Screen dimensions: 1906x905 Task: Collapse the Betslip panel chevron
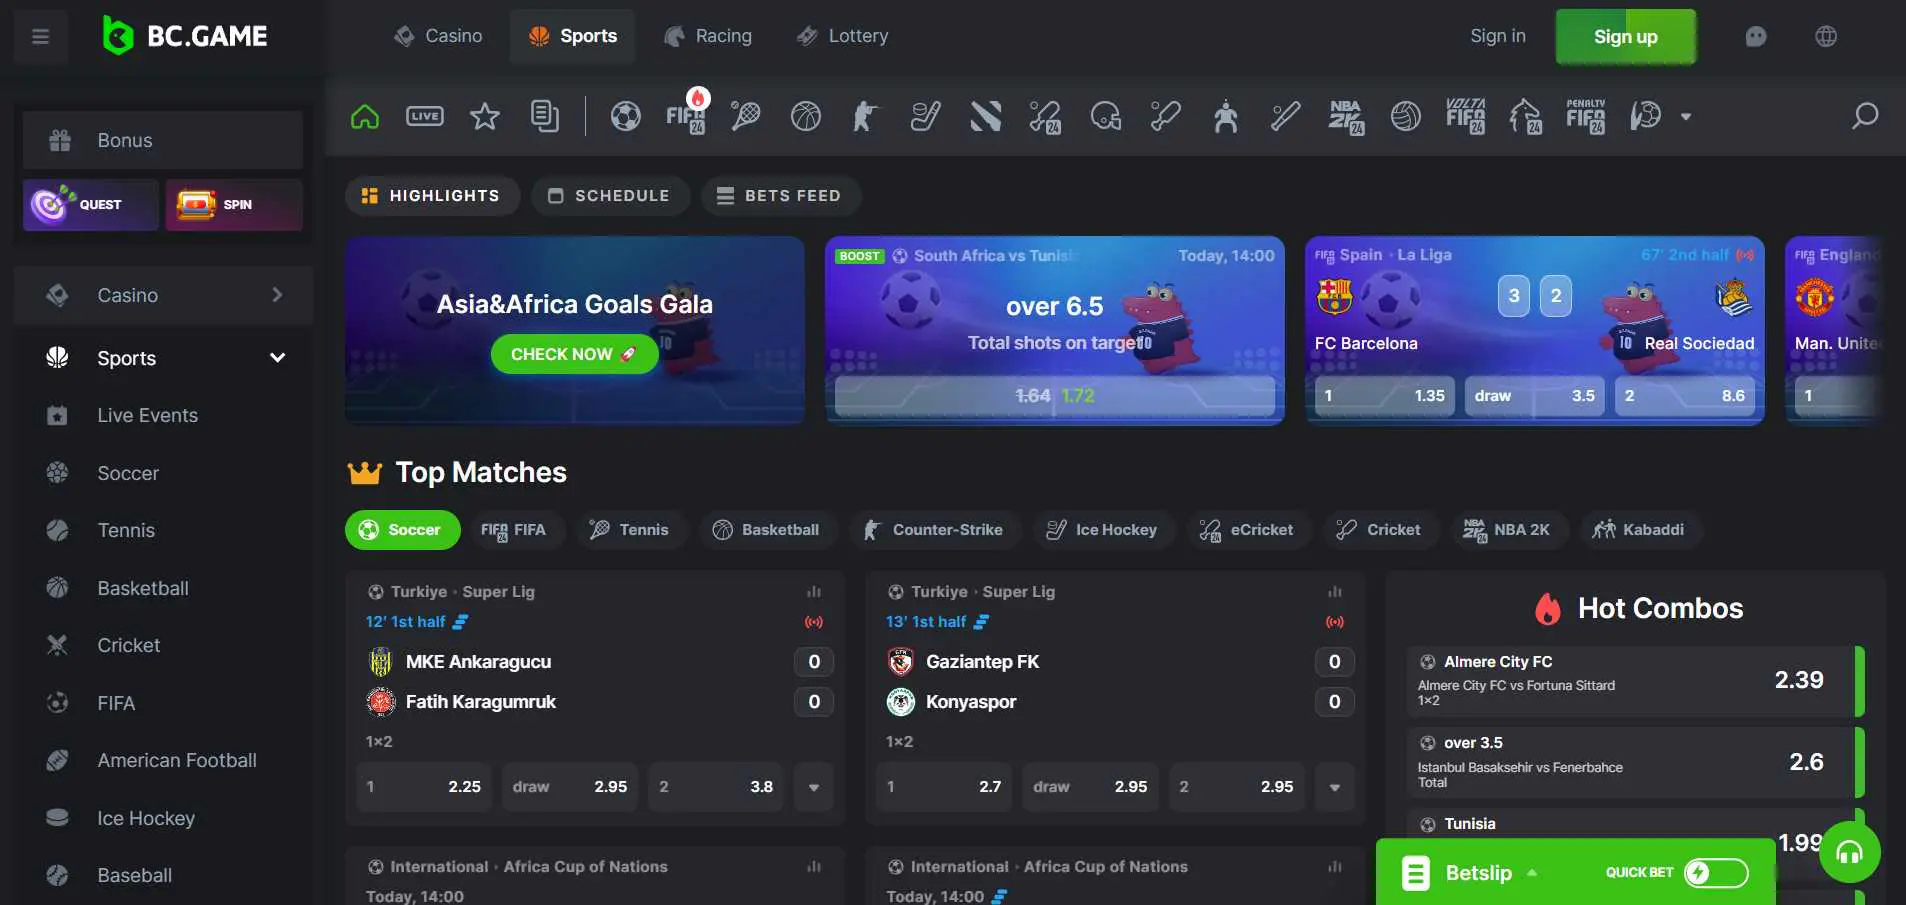coord(1535,872)
